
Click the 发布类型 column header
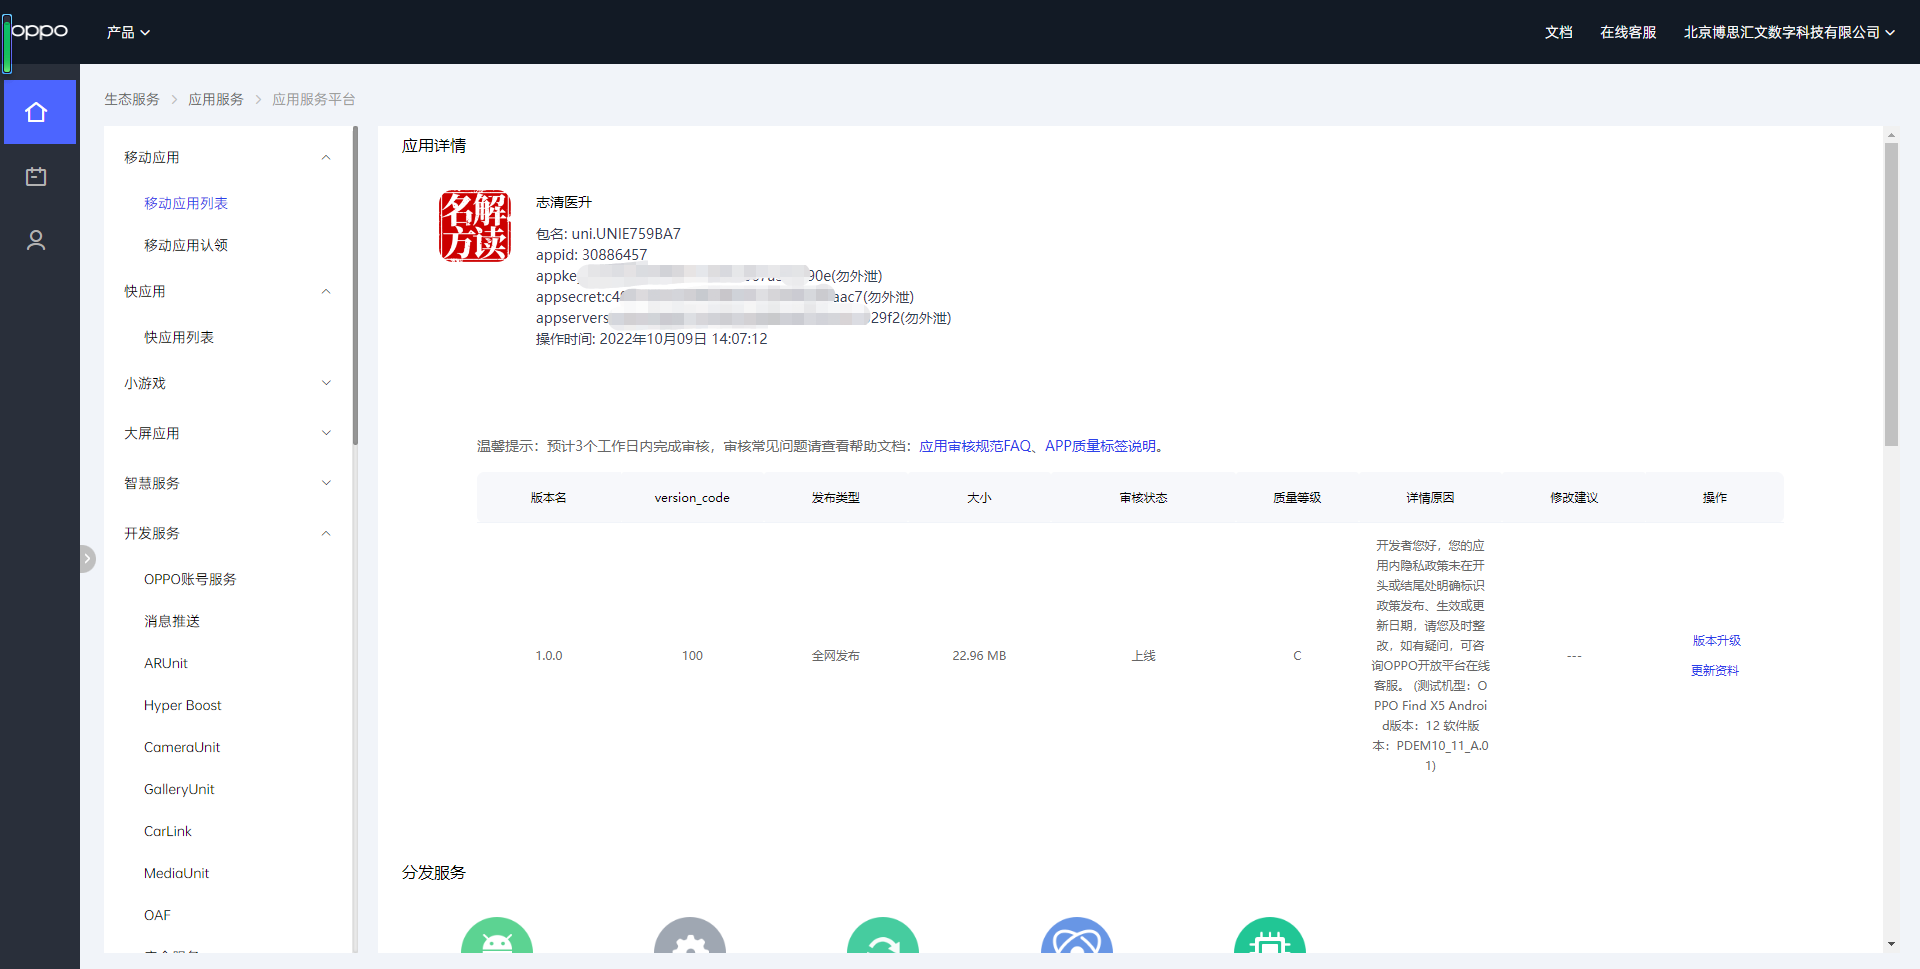tap(836, 497)
